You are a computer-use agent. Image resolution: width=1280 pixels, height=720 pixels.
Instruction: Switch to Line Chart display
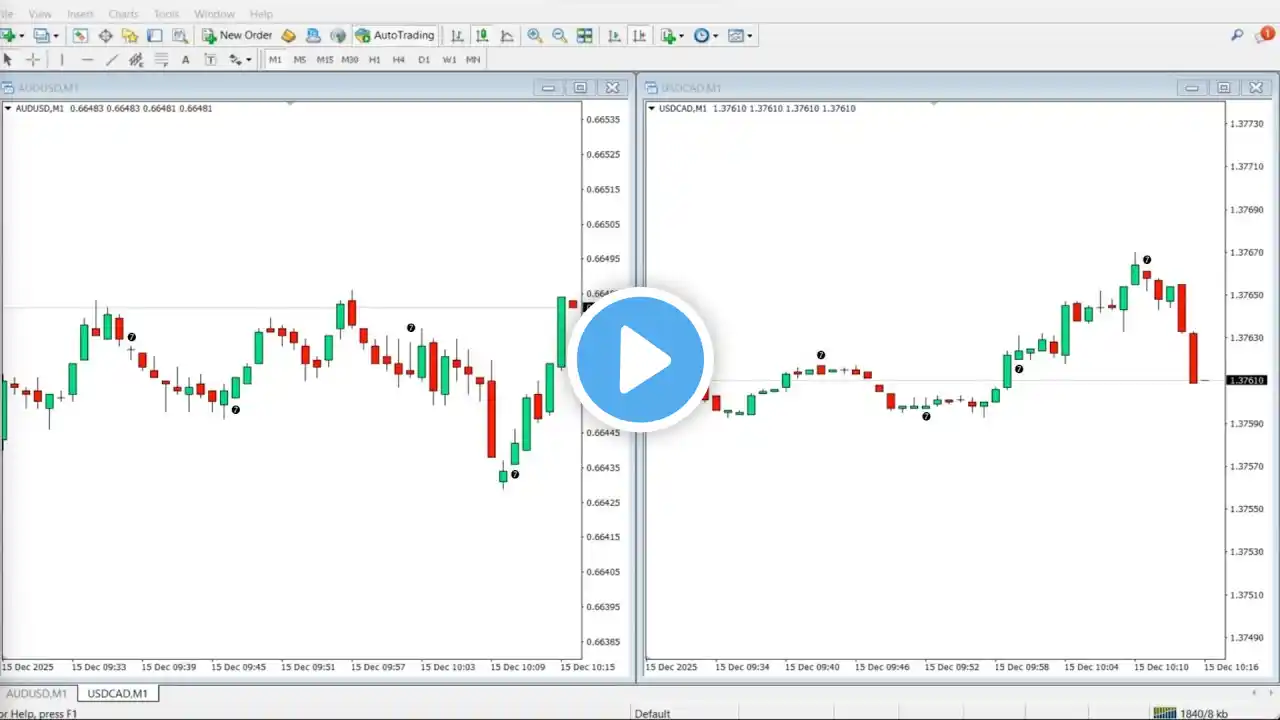tap(507, 35)
